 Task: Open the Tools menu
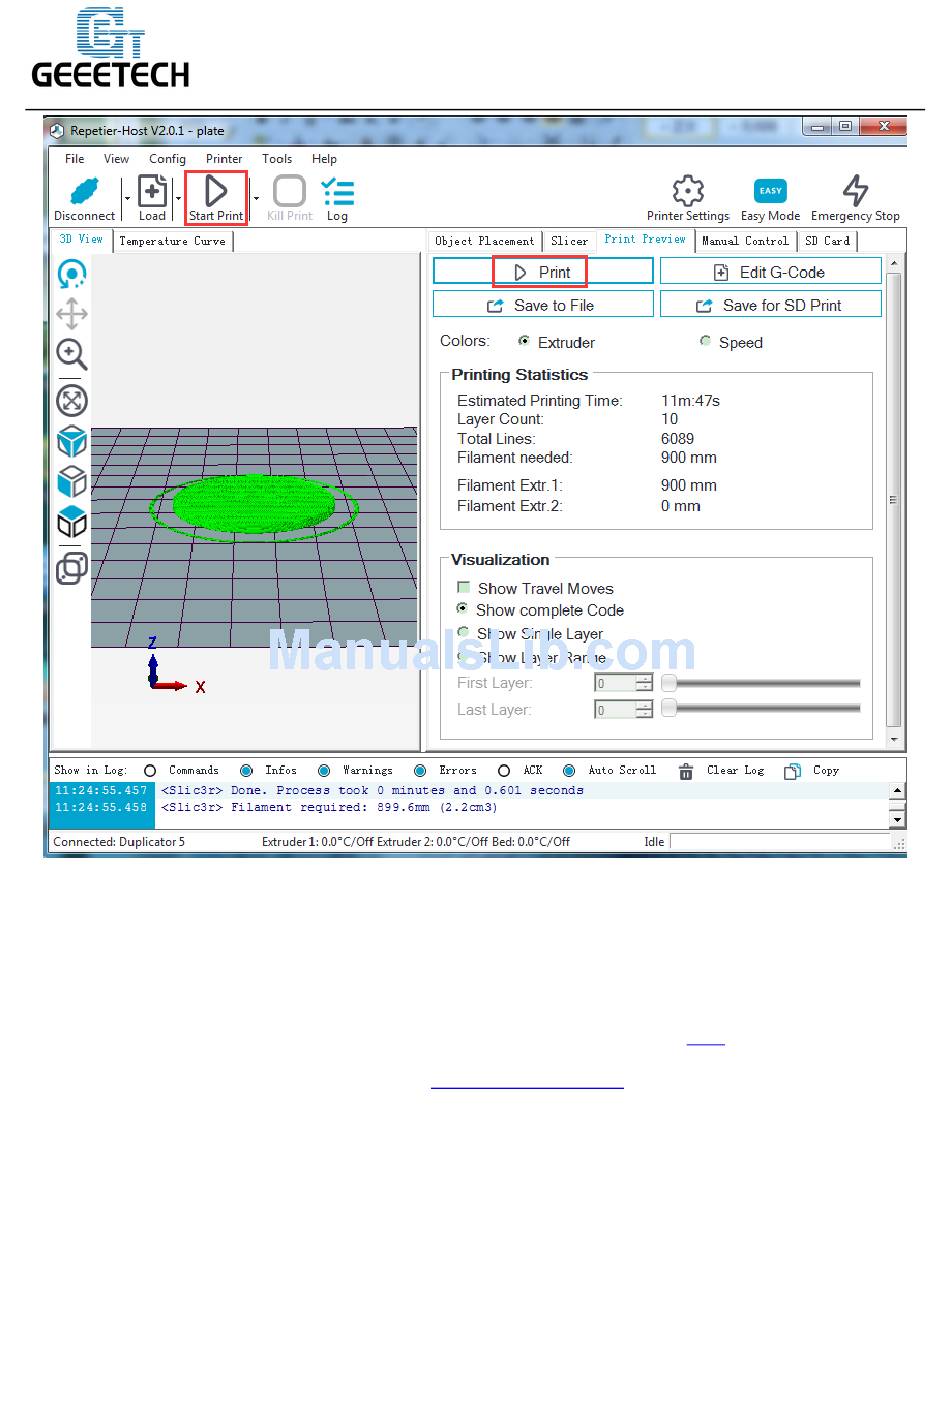[x=277, y=159]
